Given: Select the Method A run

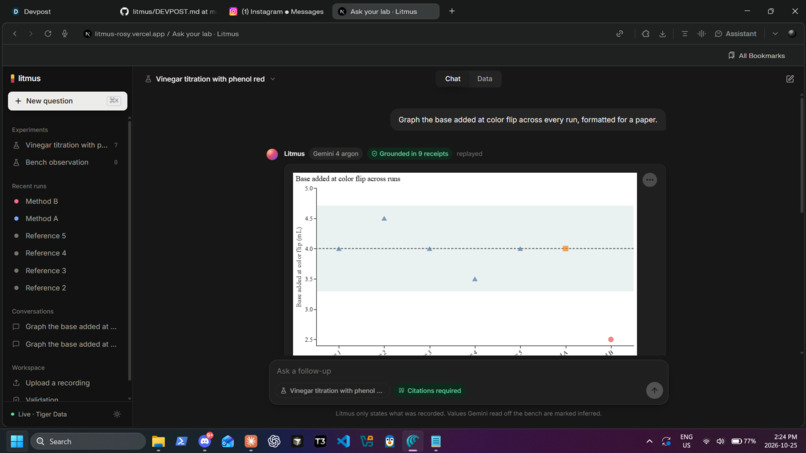Looking at the screenshot, I should pyautogui.click(x=41, y=219).
